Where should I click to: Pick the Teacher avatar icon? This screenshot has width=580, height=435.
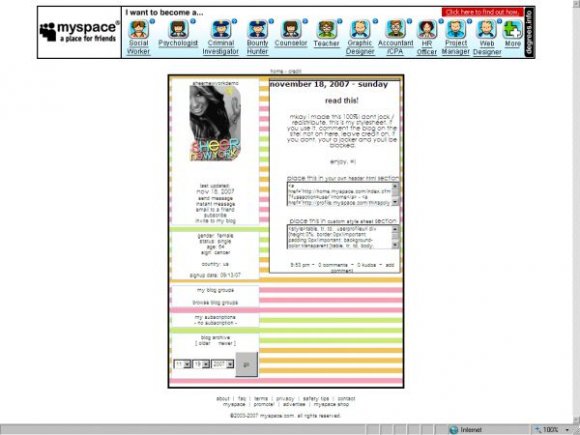[x=327, y=29]
